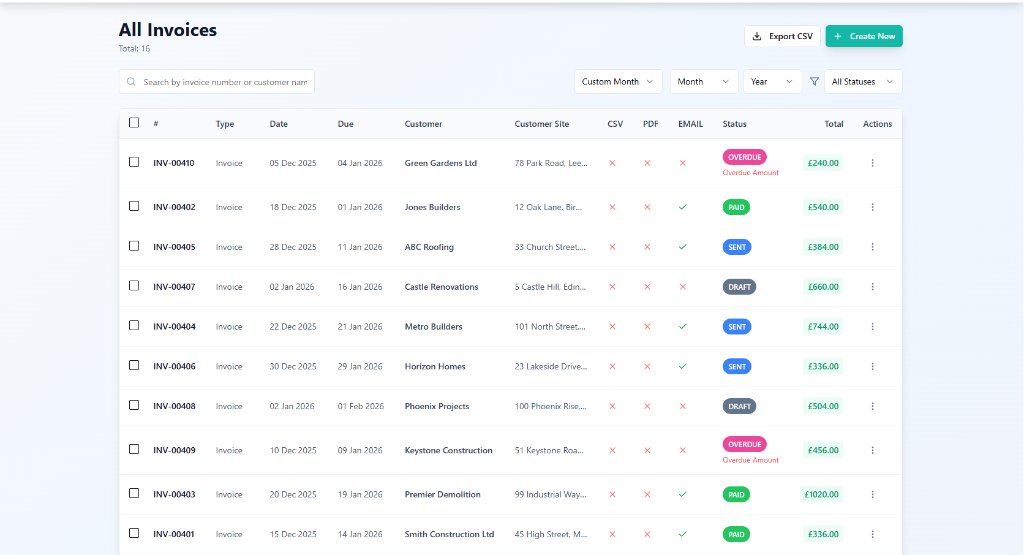The width and height of the screenshot is (1024, 555).
Task: Open the Month dropdown
Action: pos(704,82)
